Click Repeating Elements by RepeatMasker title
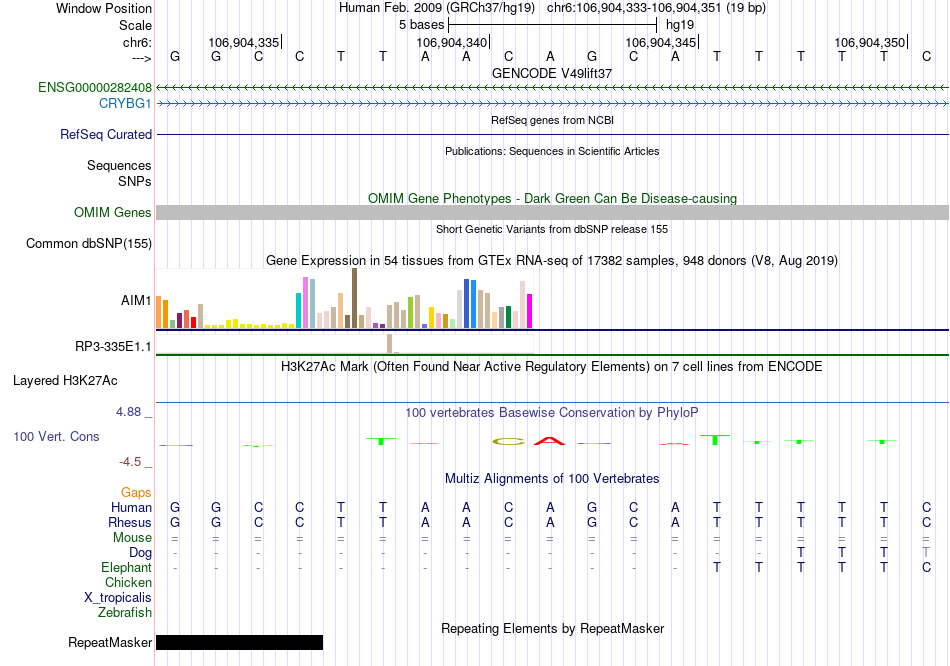950x666 pixels. point(553,628)
